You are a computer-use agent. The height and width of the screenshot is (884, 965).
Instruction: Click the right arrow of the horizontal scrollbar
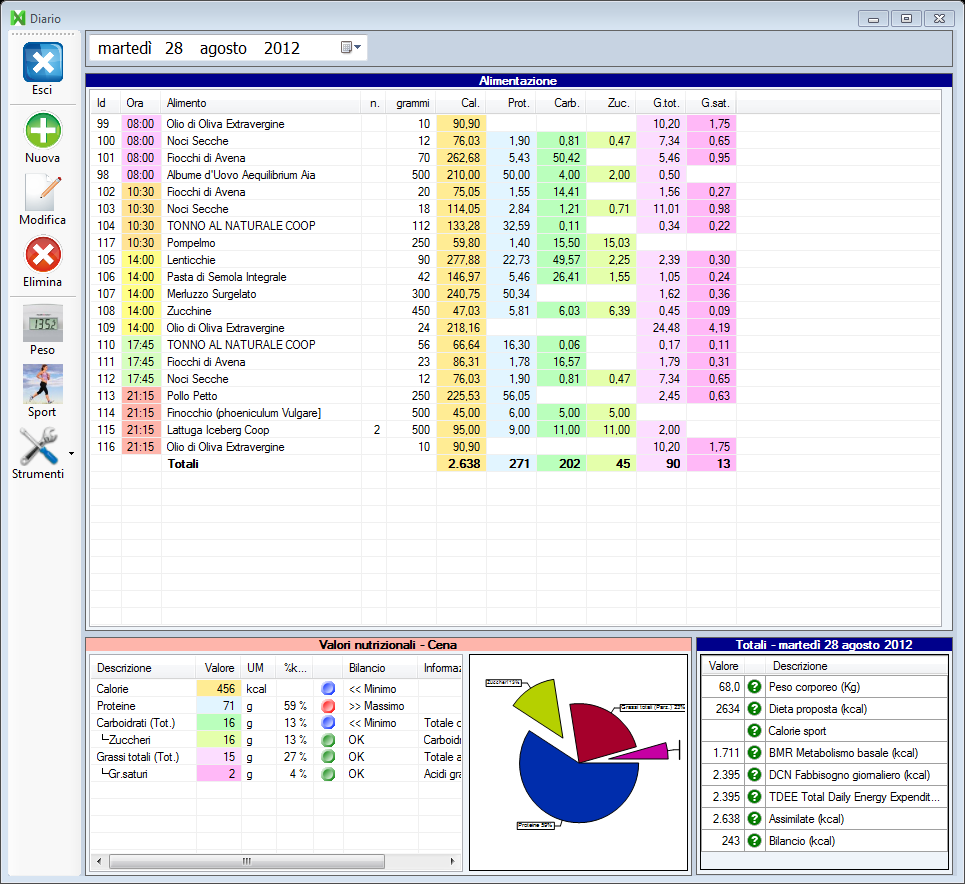(x=454, y=860)
